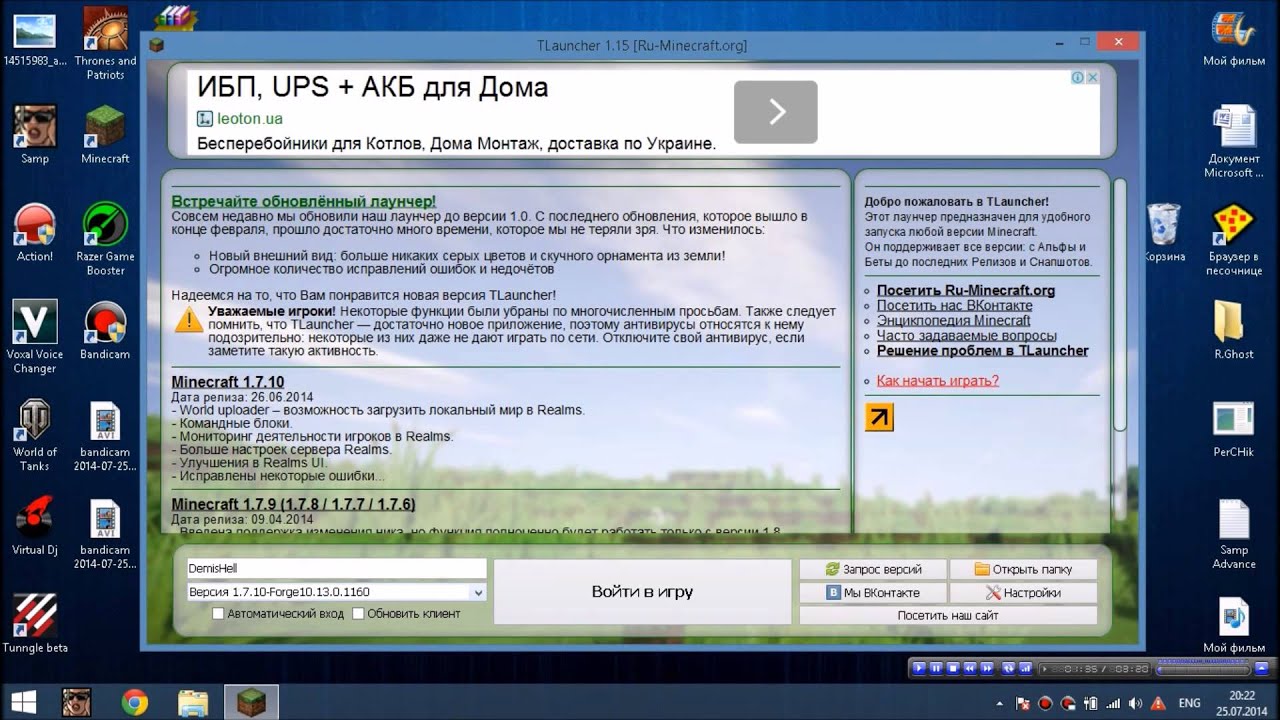This screenshot has height=720, width=1280.
Task: Open 'Мы ВКонтакте' button
Action: coord(873,593)
